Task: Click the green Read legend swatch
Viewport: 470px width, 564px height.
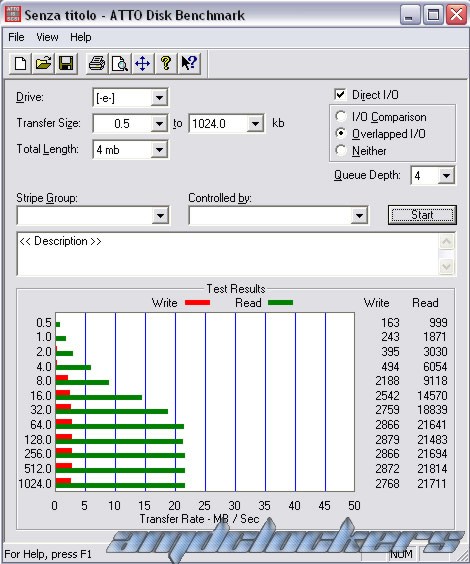Action: (x=280, y=303)
